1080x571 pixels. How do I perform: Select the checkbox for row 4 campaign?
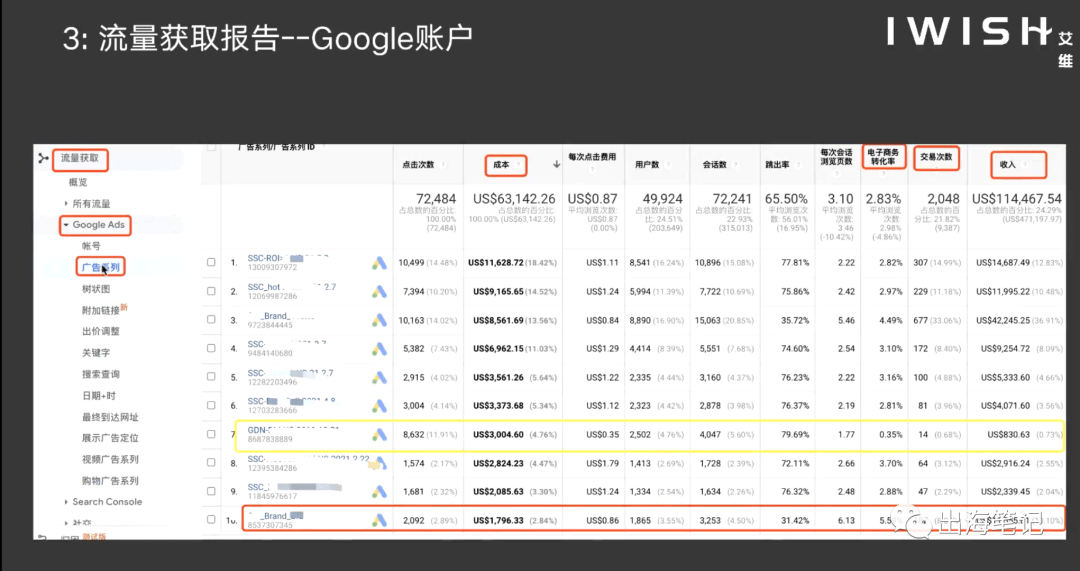[211, 349]
